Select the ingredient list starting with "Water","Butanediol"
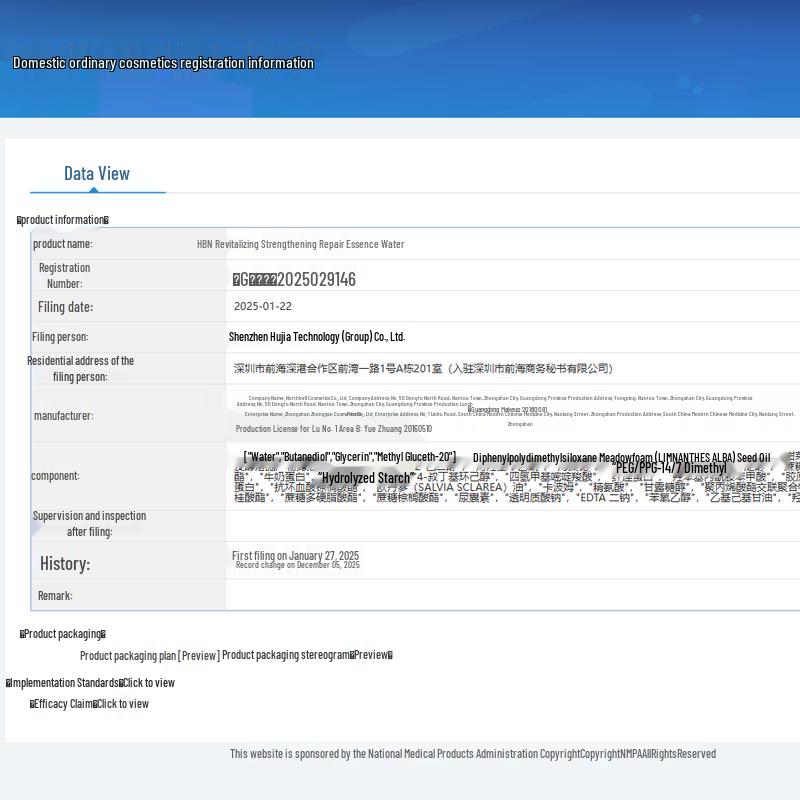 click(349, 457)
